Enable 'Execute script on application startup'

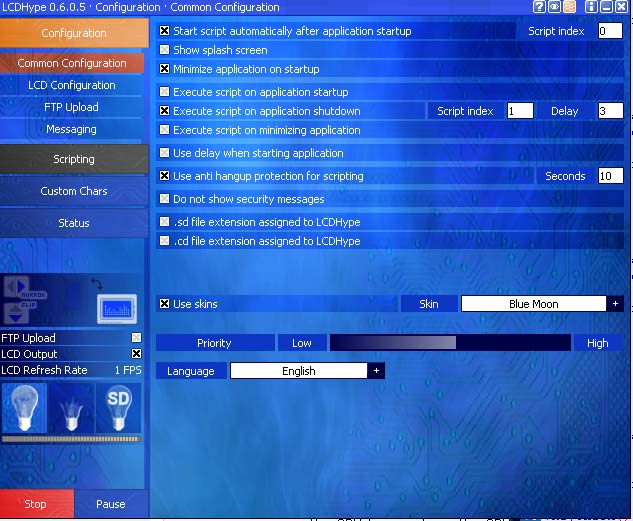click(x=164, y=92)
